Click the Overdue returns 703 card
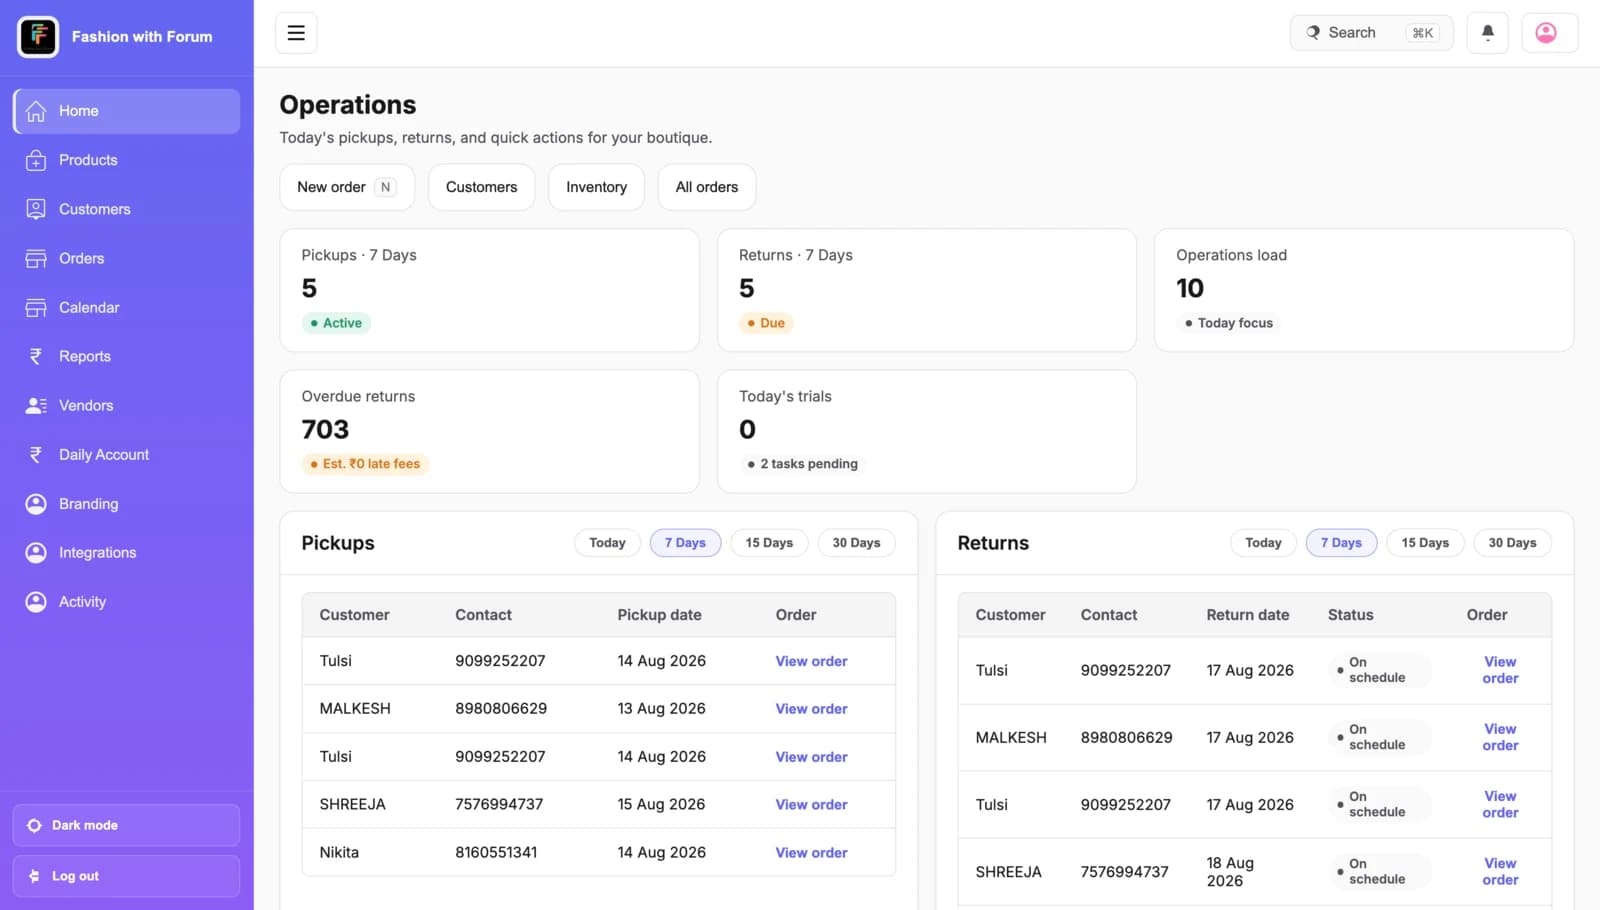 [x=489, y=431]
